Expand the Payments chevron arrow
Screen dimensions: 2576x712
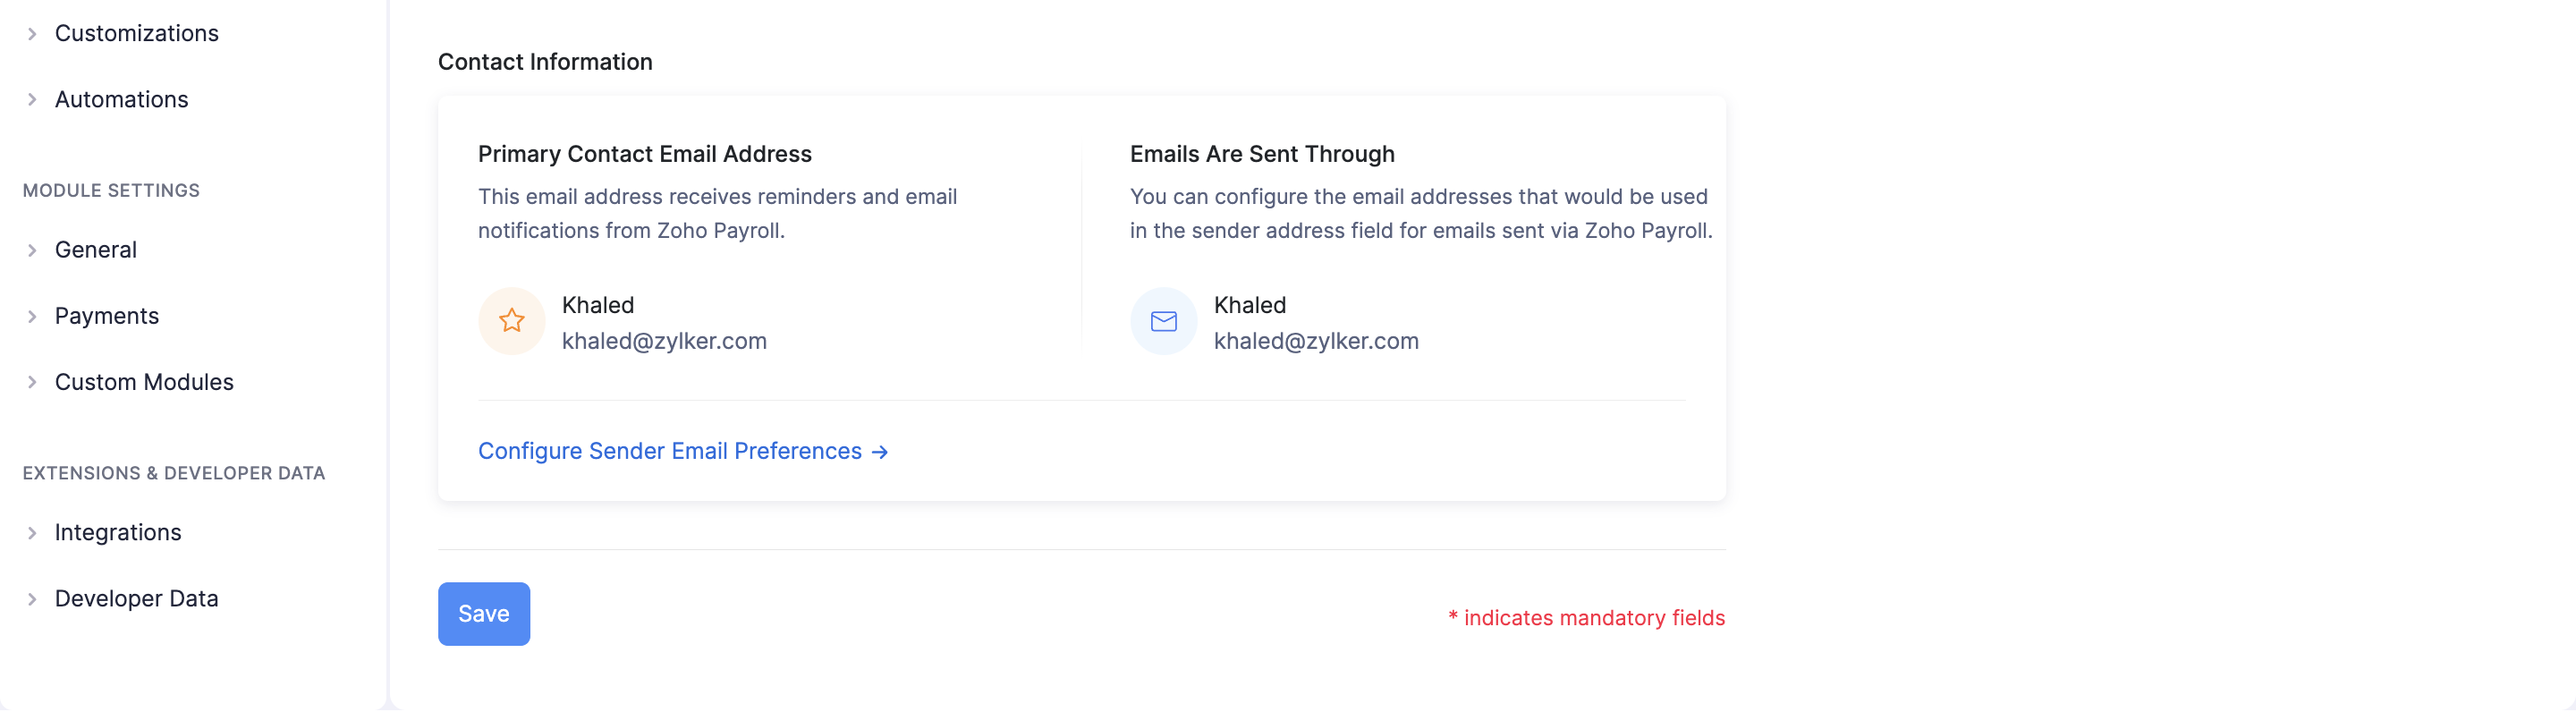[32, 316]
